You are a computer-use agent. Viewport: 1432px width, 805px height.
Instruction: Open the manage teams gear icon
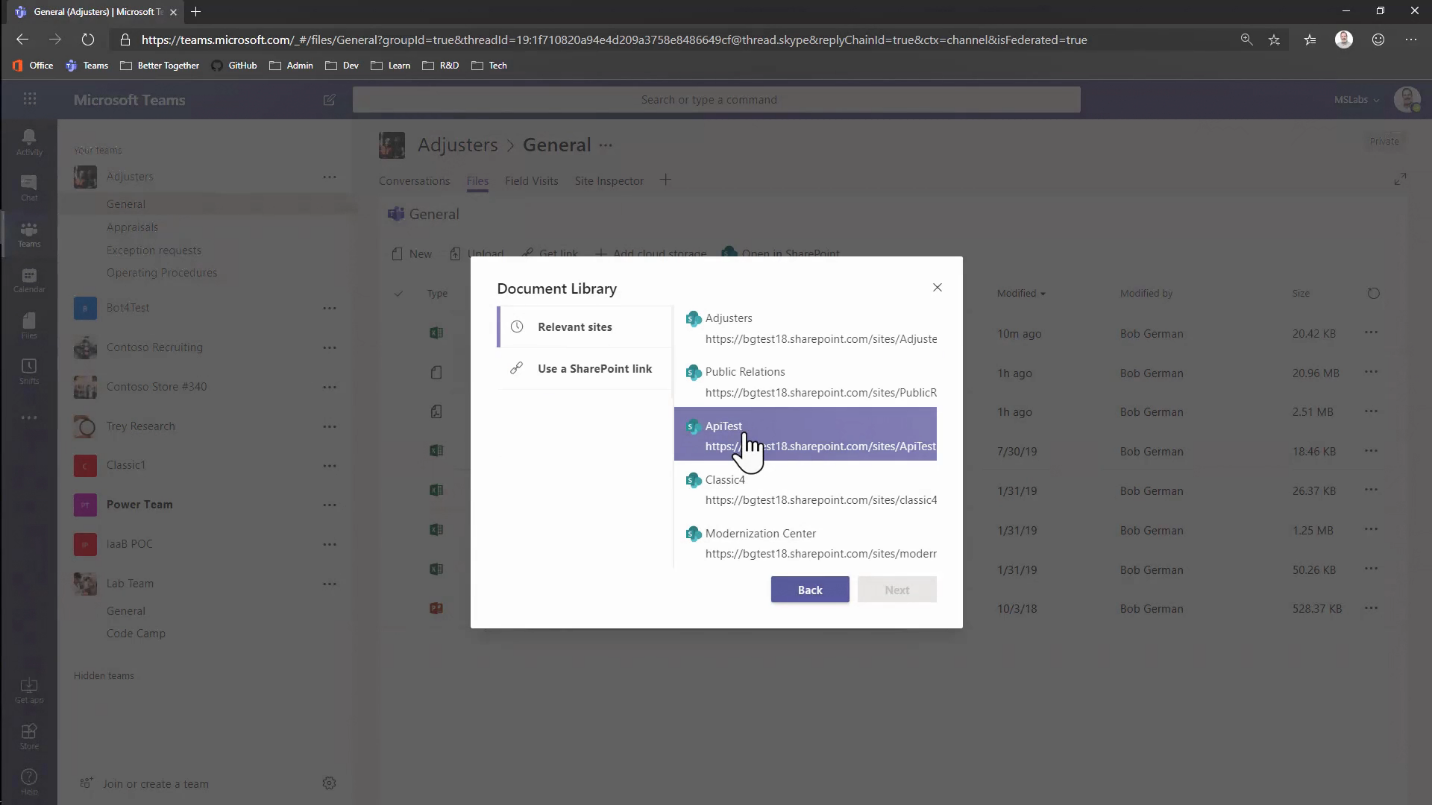(x=329, y=783)
